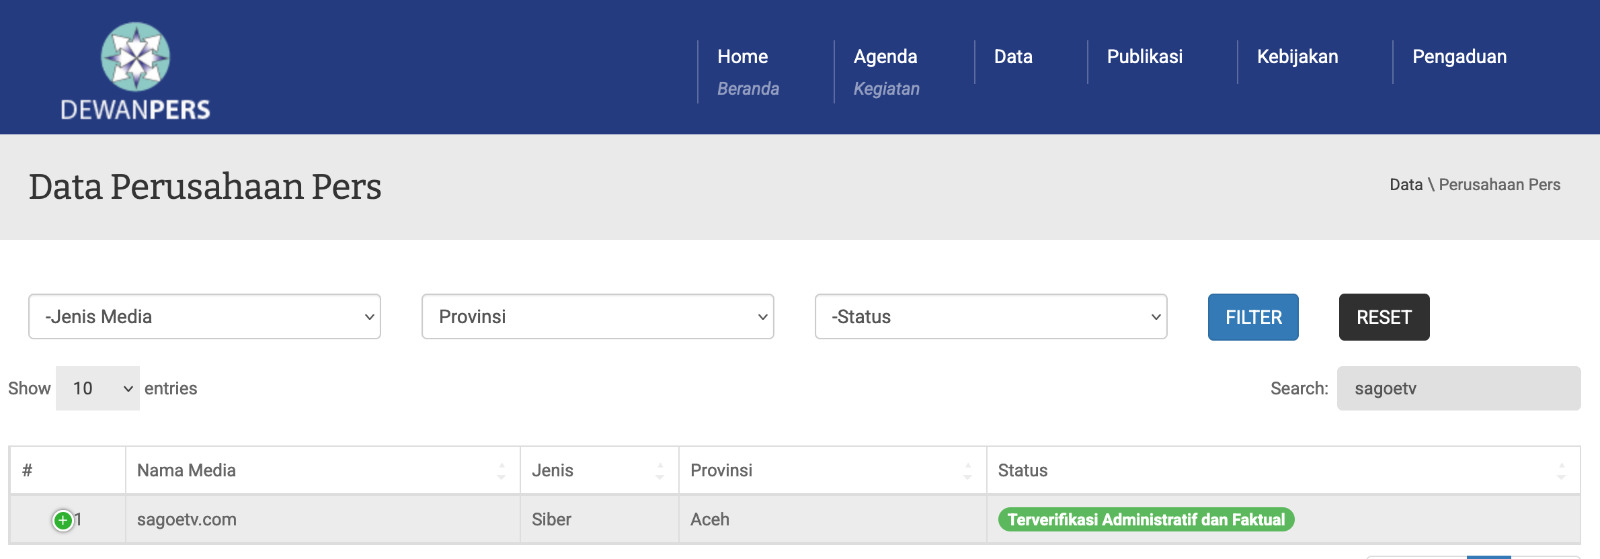Open the Data menu

click(x=1013, y=57)
